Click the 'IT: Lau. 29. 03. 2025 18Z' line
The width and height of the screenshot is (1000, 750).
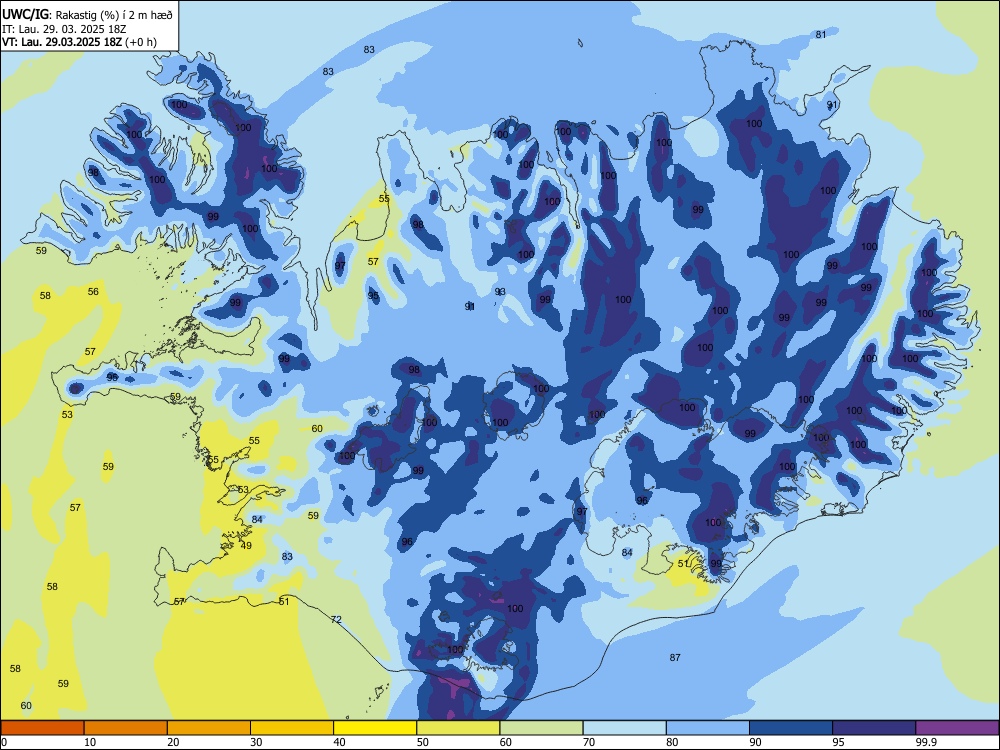point(64,29)
